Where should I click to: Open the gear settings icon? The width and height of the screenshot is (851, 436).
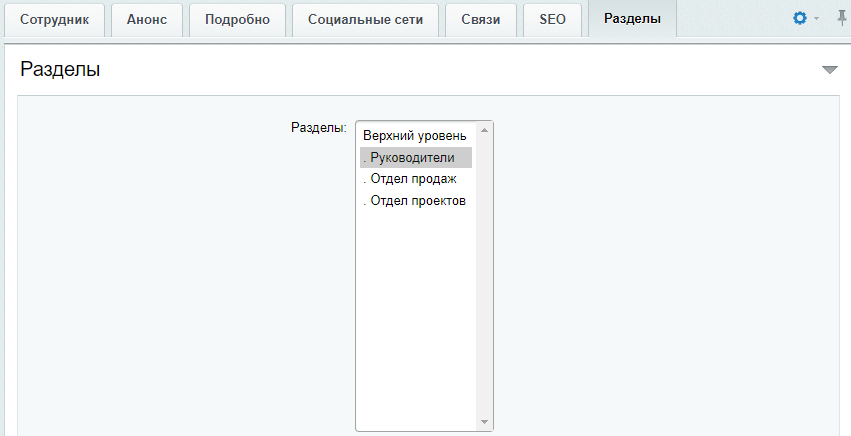(799, 18)
